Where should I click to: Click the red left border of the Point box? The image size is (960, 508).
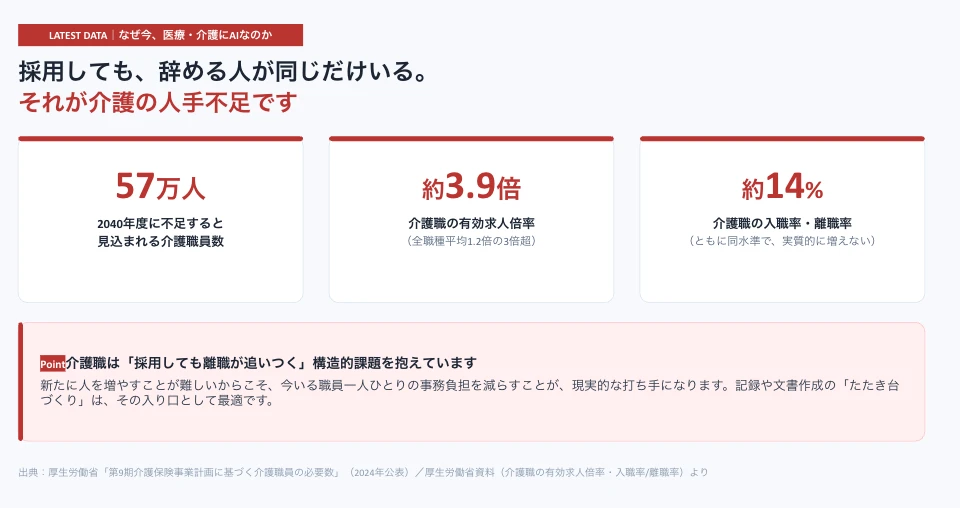point(21,382)
